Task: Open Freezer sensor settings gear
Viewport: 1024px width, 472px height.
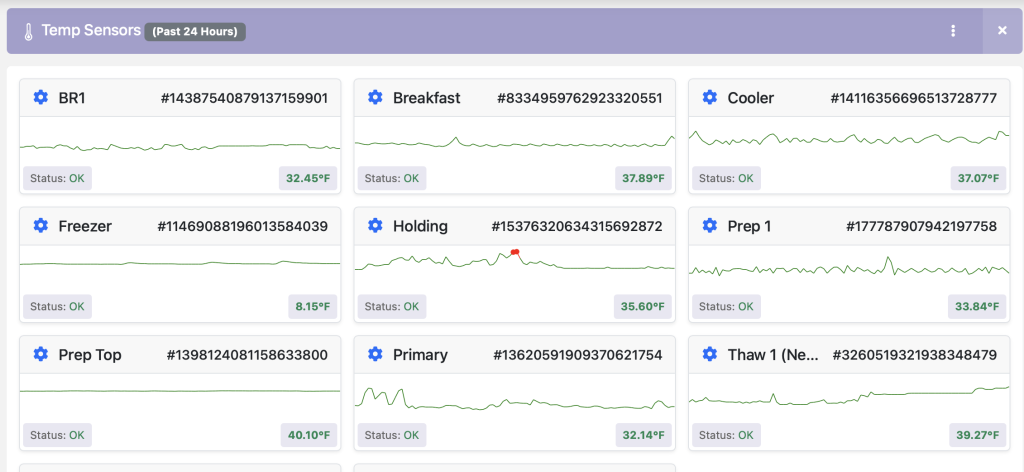Action: point(40,226)
